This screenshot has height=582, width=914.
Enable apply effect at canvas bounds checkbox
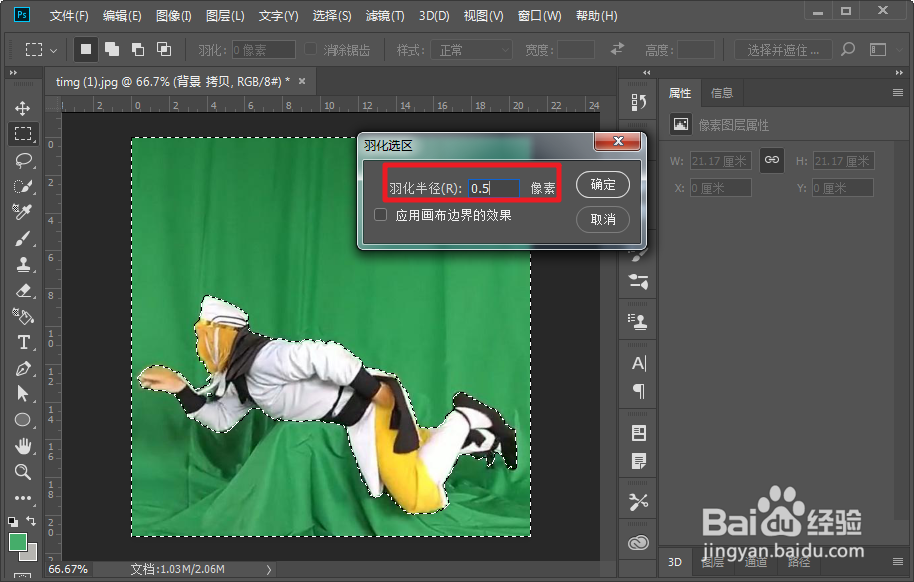click(x=381, y=215)
